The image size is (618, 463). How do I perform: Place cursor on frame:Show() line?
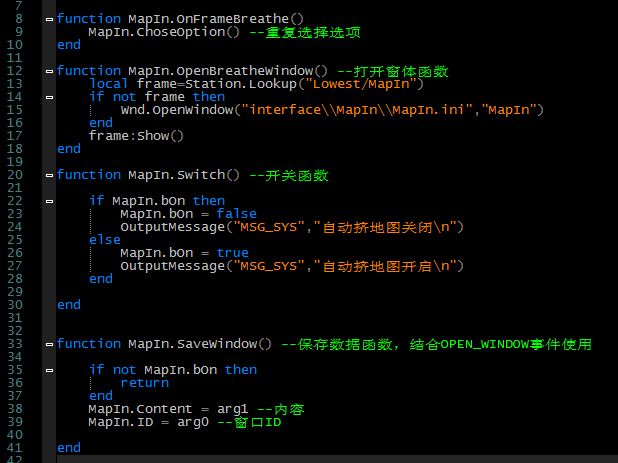pyautogui.click(x=136, y=136)
